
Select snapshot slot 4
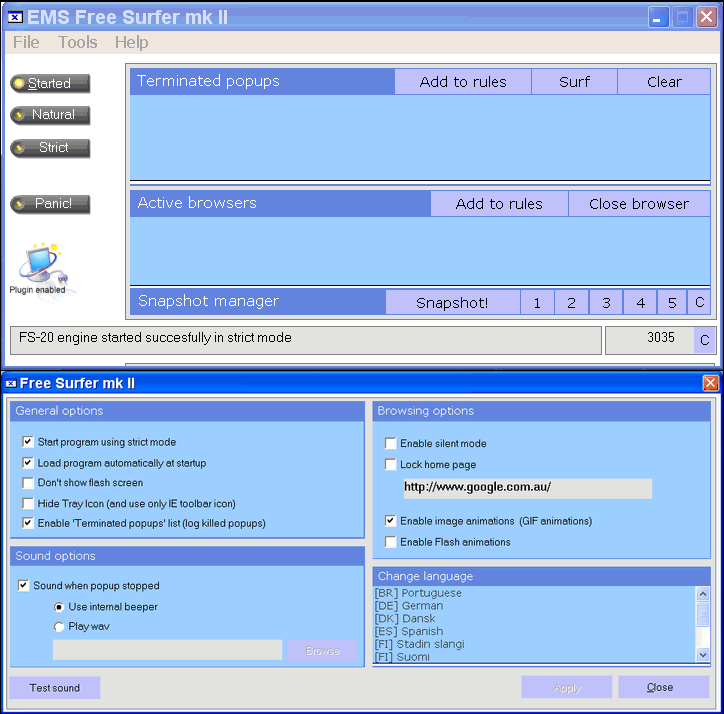coord(640,303)
